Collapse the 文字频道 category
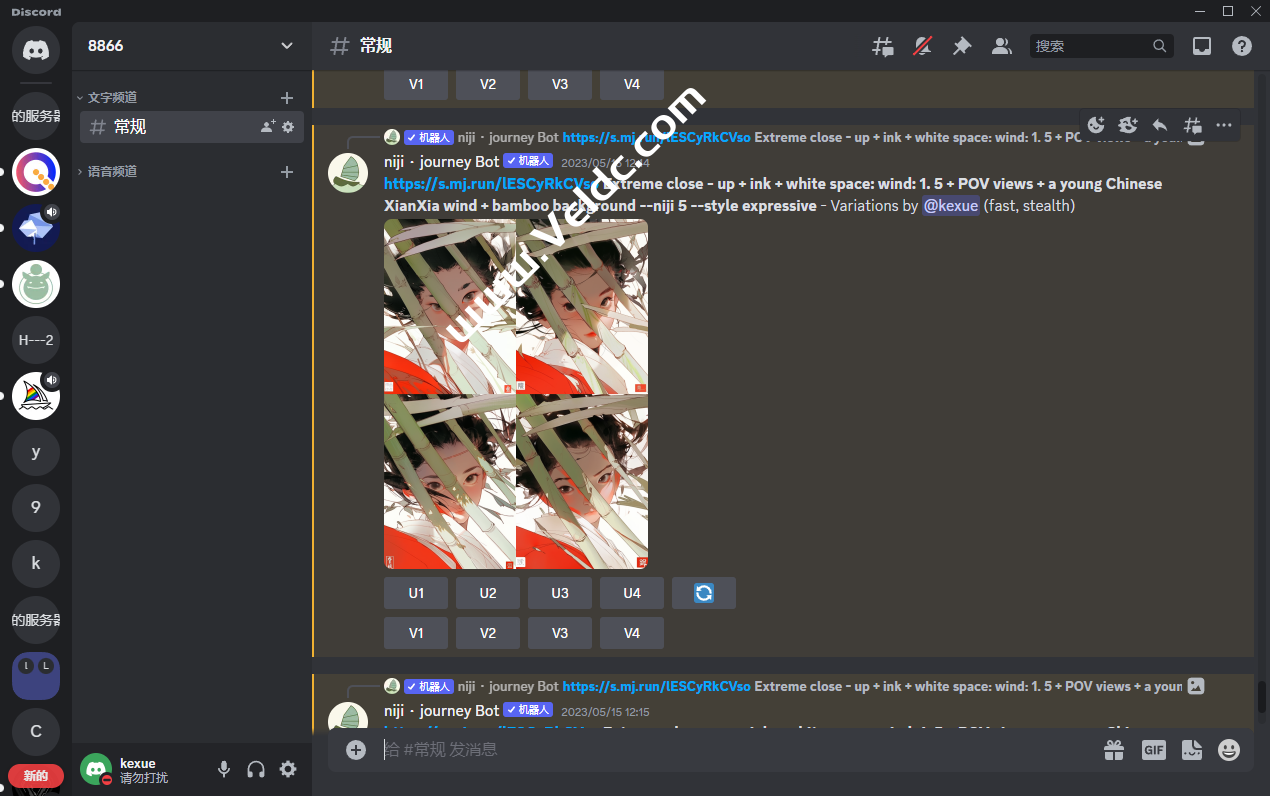The image size is (1270, 796). click(112, 98)
